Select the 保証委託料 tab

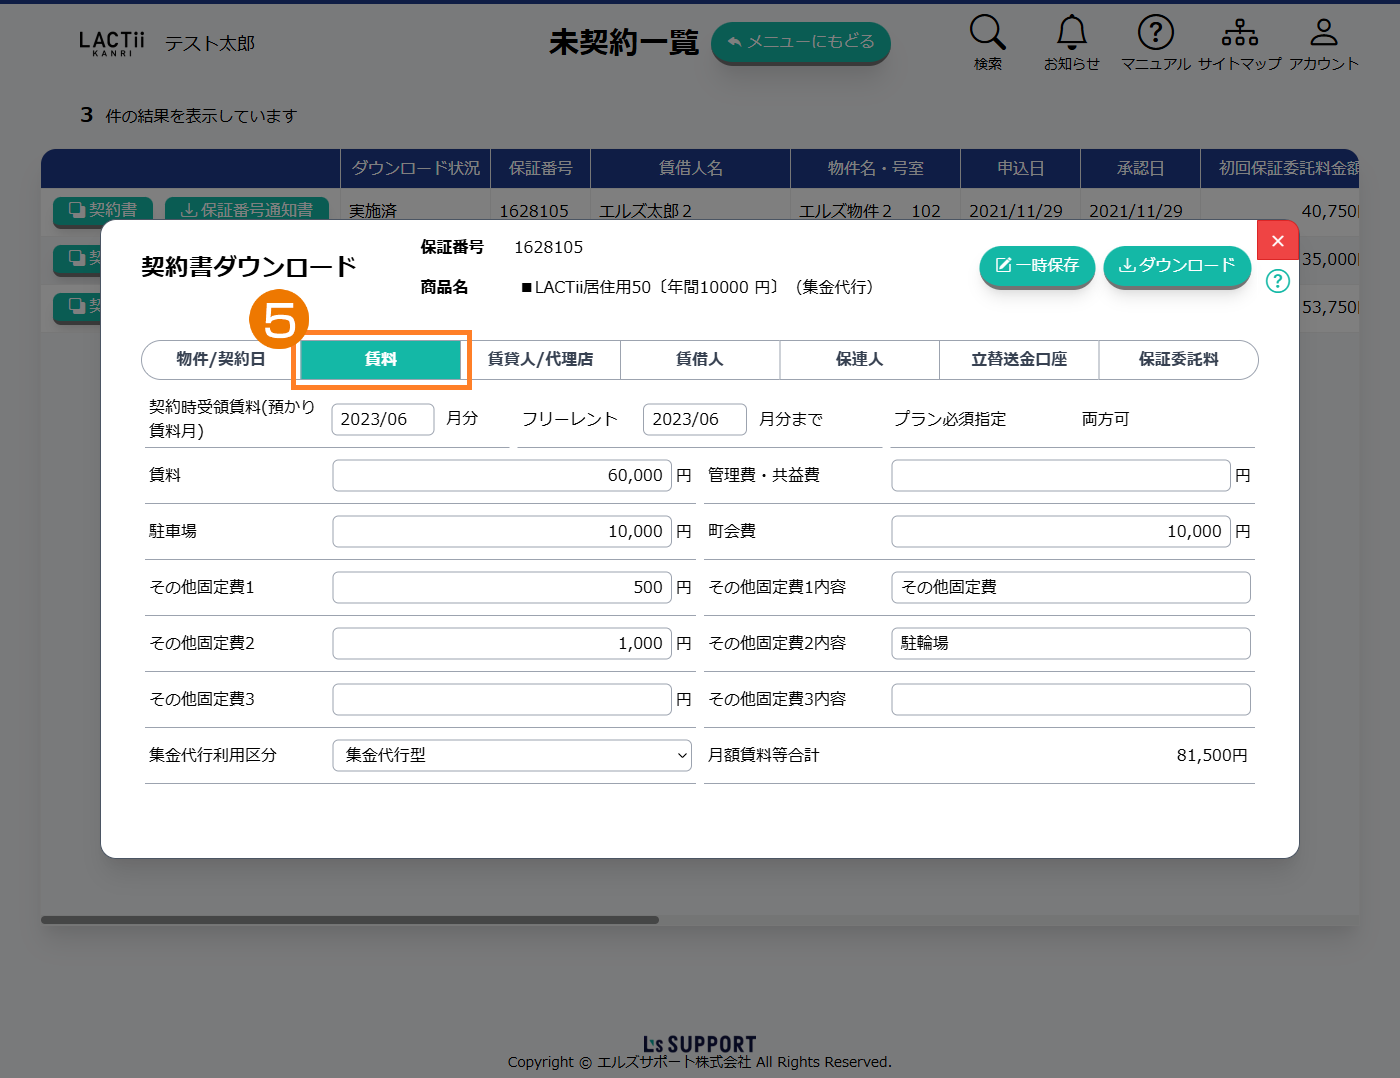point(1178,359)
